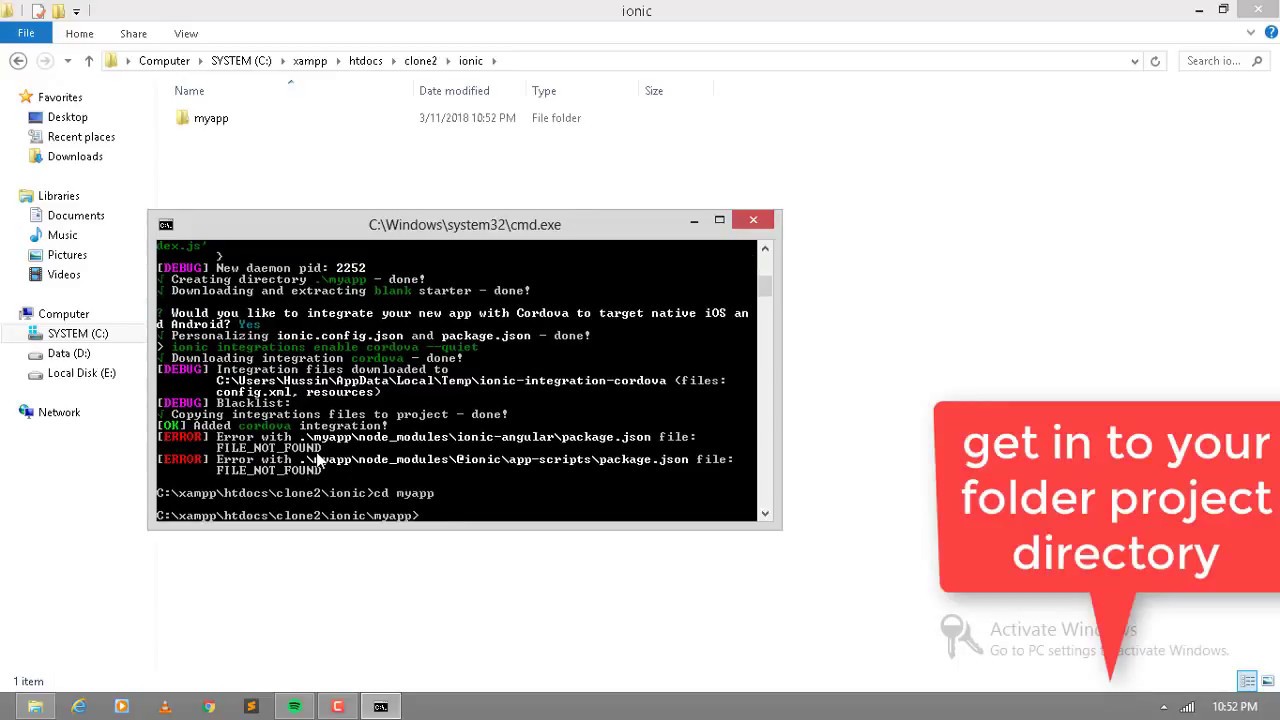Click clone2 in the address breadcrumb

[420, 61]
